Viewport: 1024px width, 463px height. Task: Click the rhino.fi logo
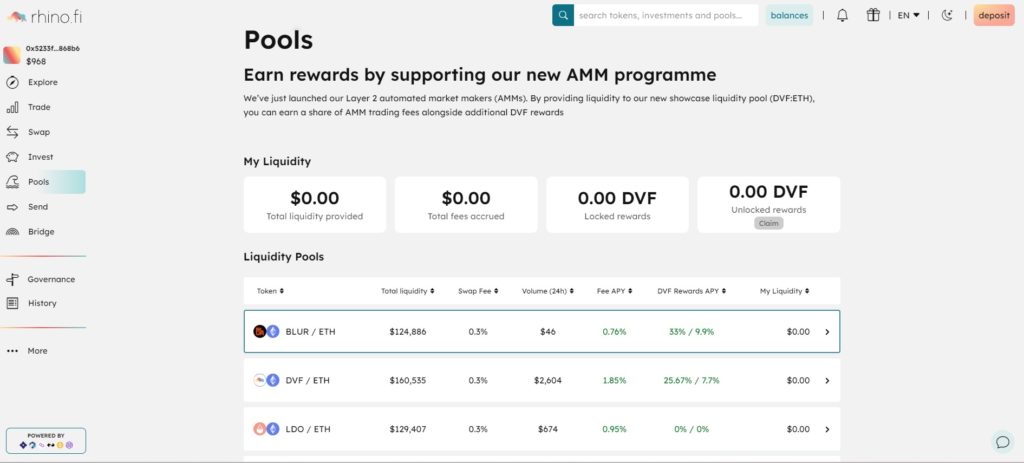[45, 16]
